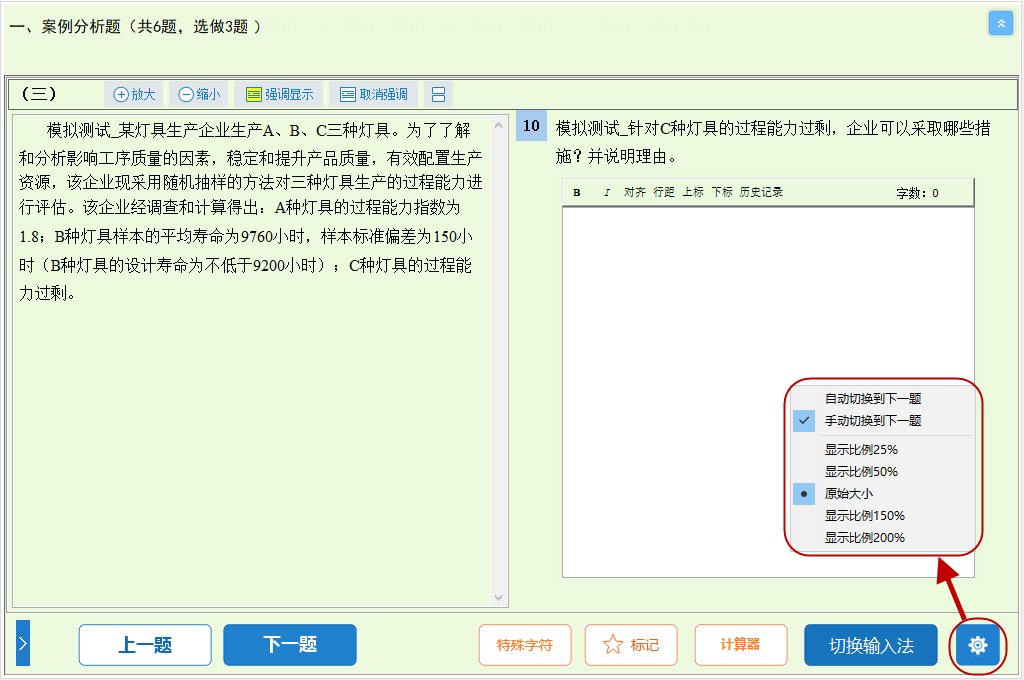Toggle bold in the answer editor
1024x680 pixels.
click(577, 193)
